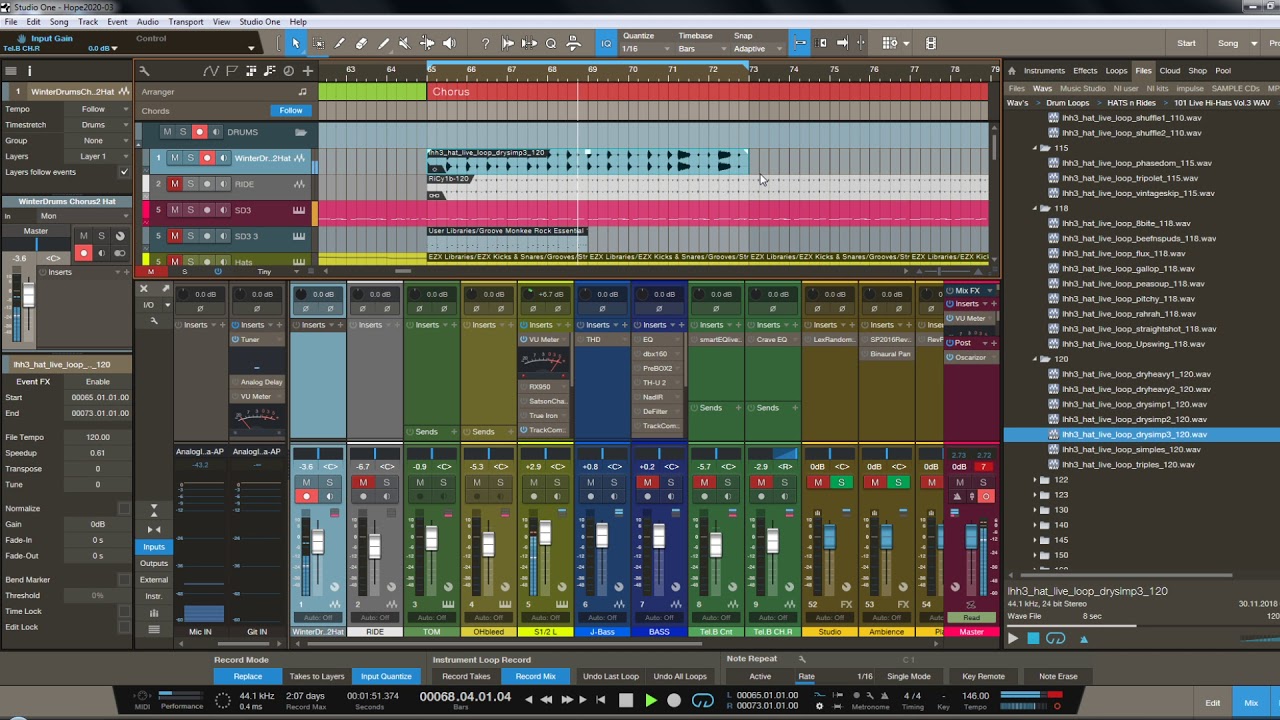Select the Mute tool

[404, 43]
